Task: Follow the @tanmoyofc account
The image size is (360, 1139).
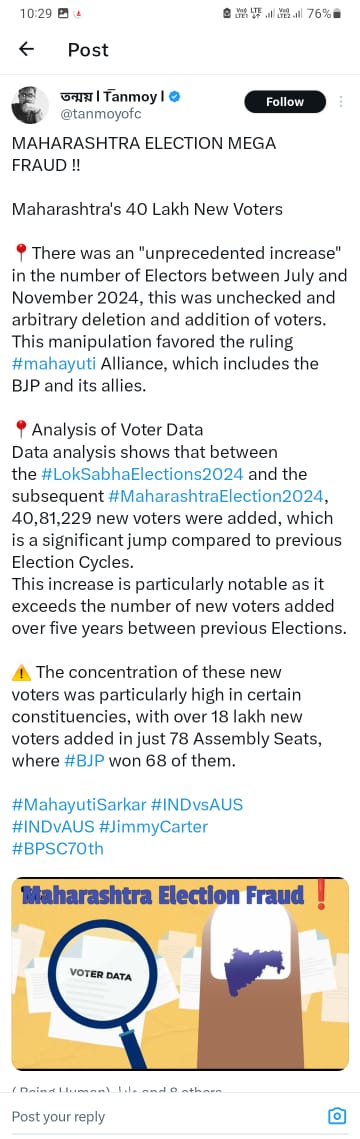Action: tap(285, 102)
